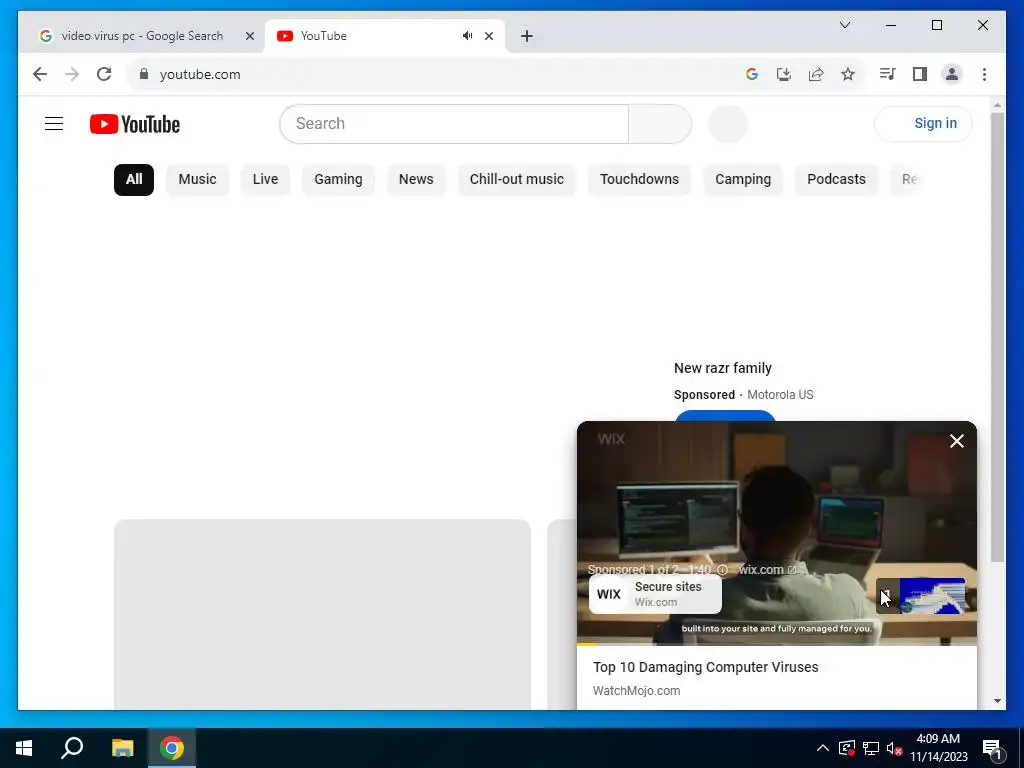Select the All filter chip
The height and width of the screenshot is (768, 1024).
134,180
